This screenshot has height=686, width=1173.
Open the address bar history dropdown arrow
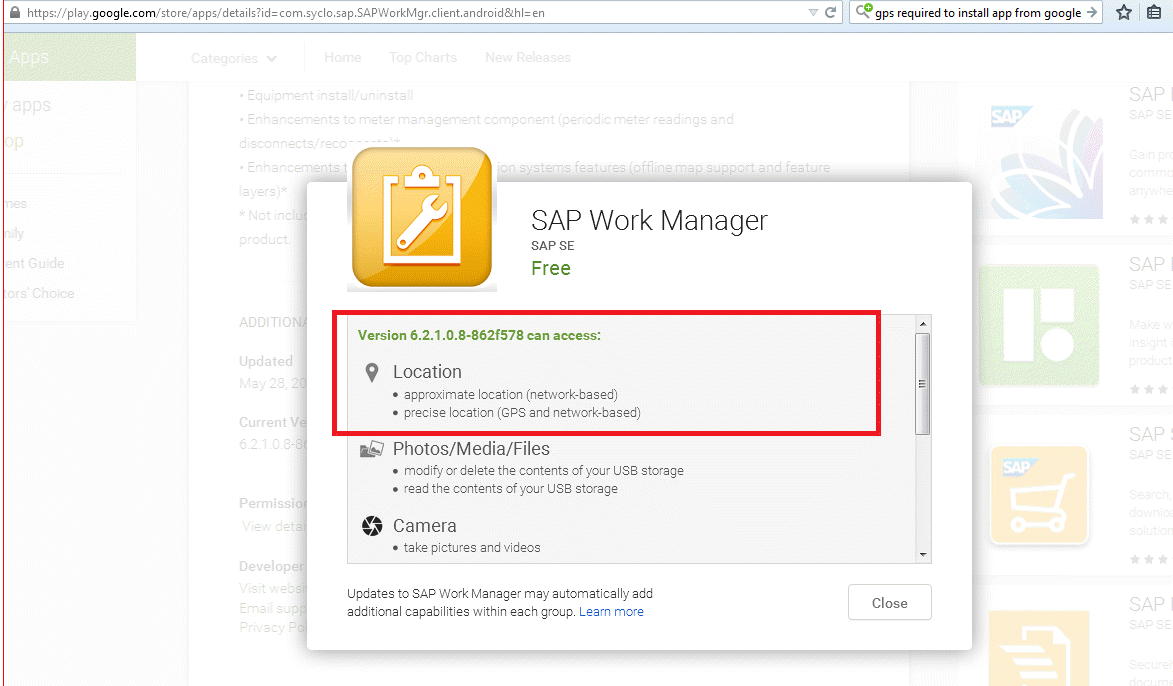tap(813, 13)
